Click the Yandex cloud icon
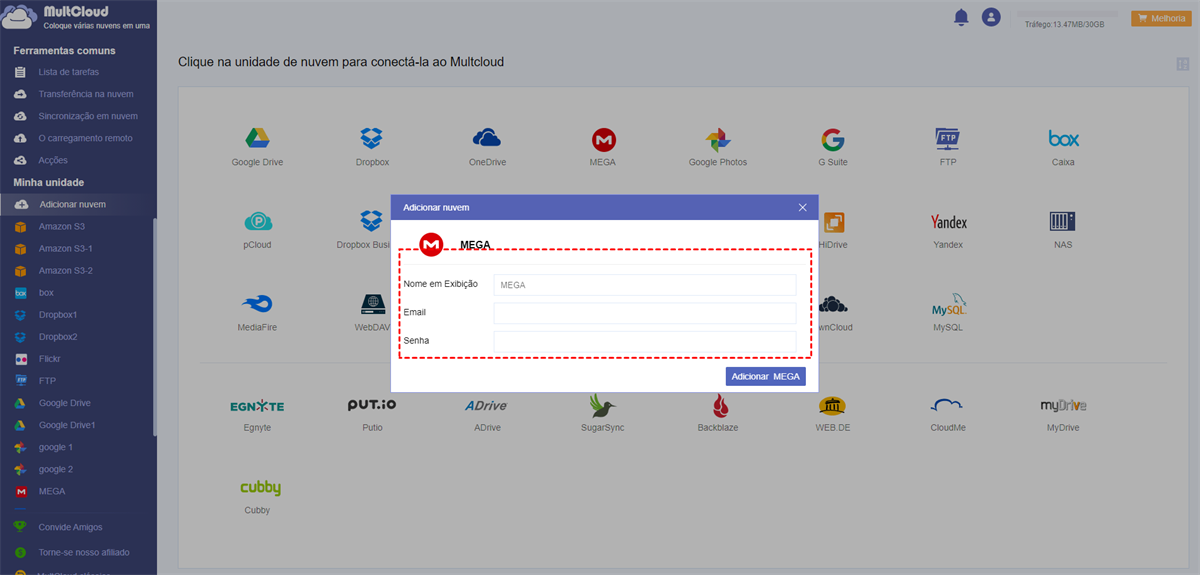 948,222
